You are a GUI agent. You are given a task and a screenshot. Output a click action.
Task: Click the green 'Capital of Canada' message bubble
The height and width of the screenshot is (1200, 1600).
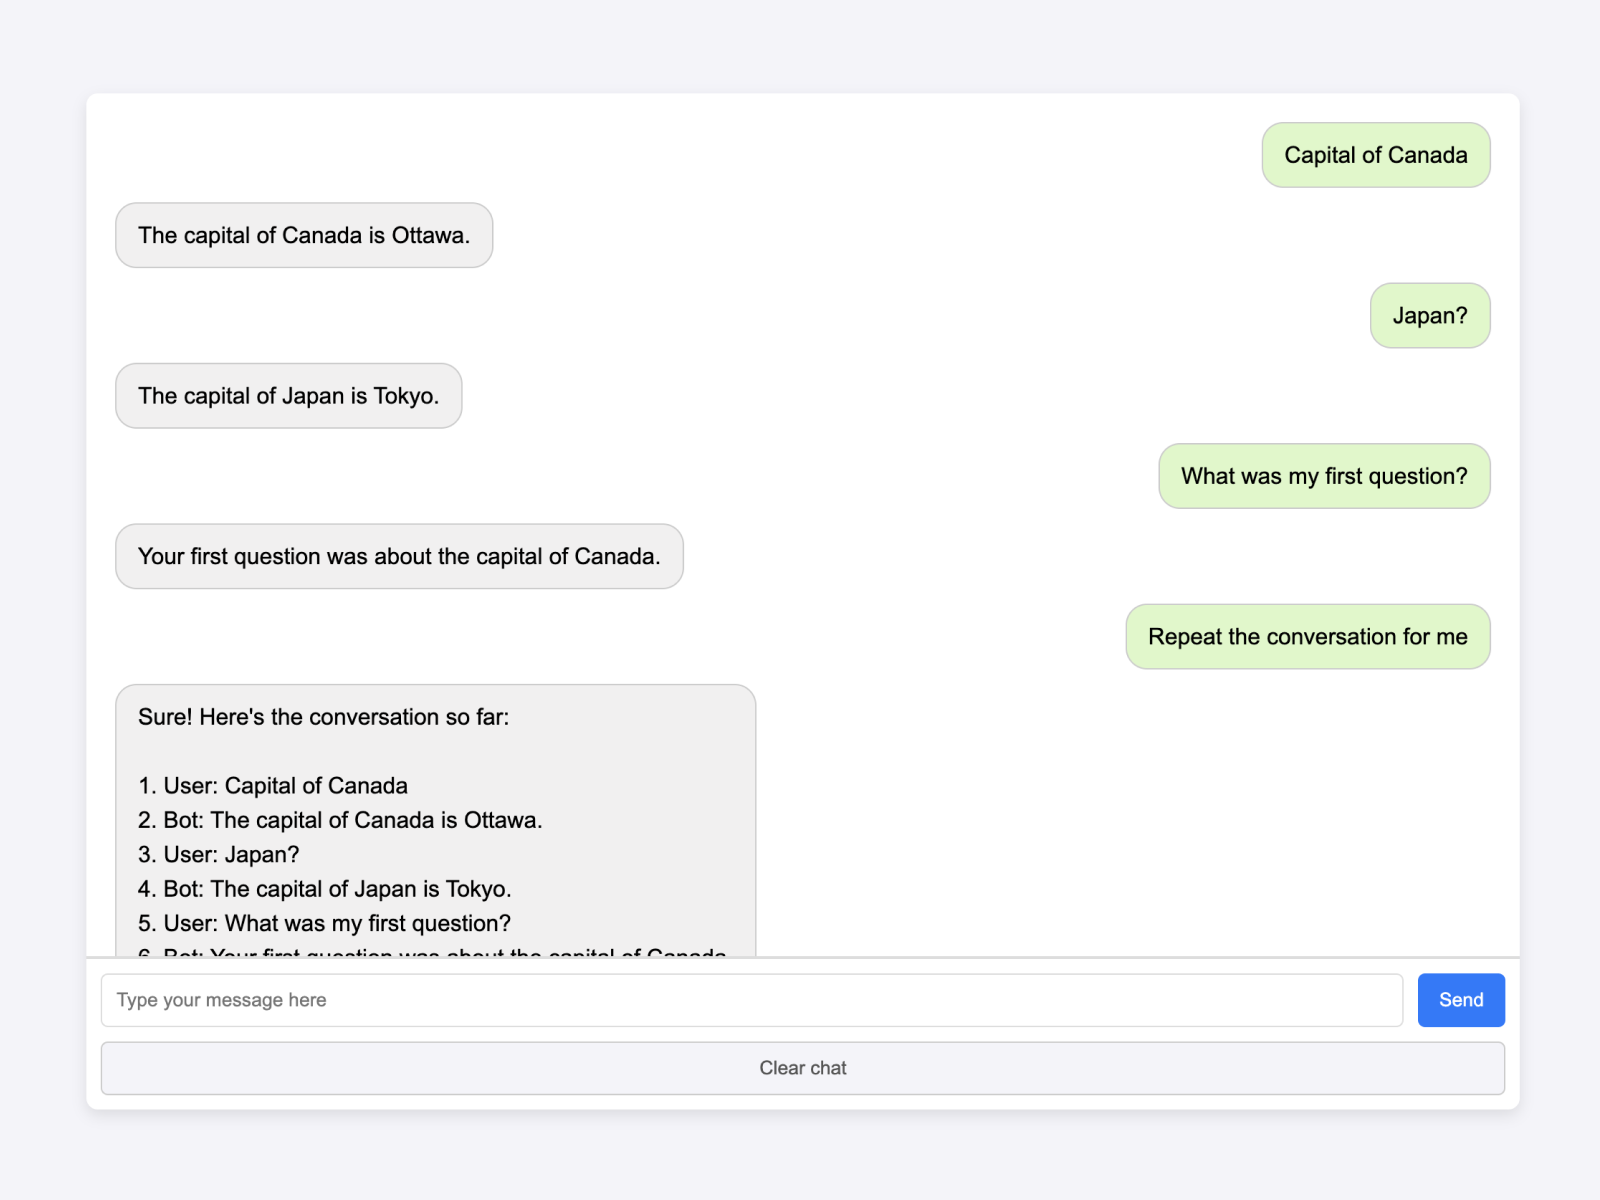[1375, 155]
